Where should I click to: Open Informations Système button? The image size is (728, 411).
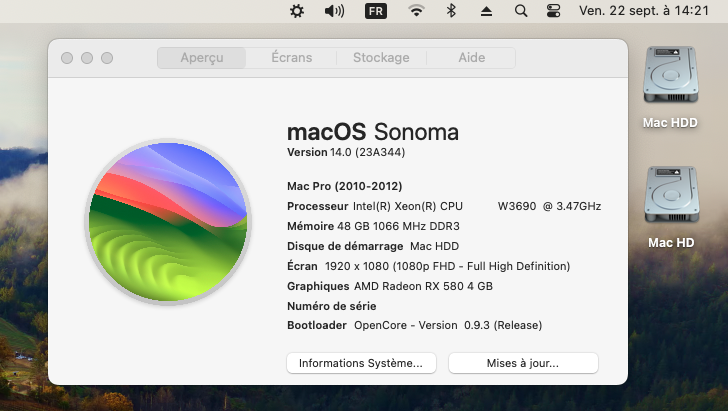click(x=361, y=363)
